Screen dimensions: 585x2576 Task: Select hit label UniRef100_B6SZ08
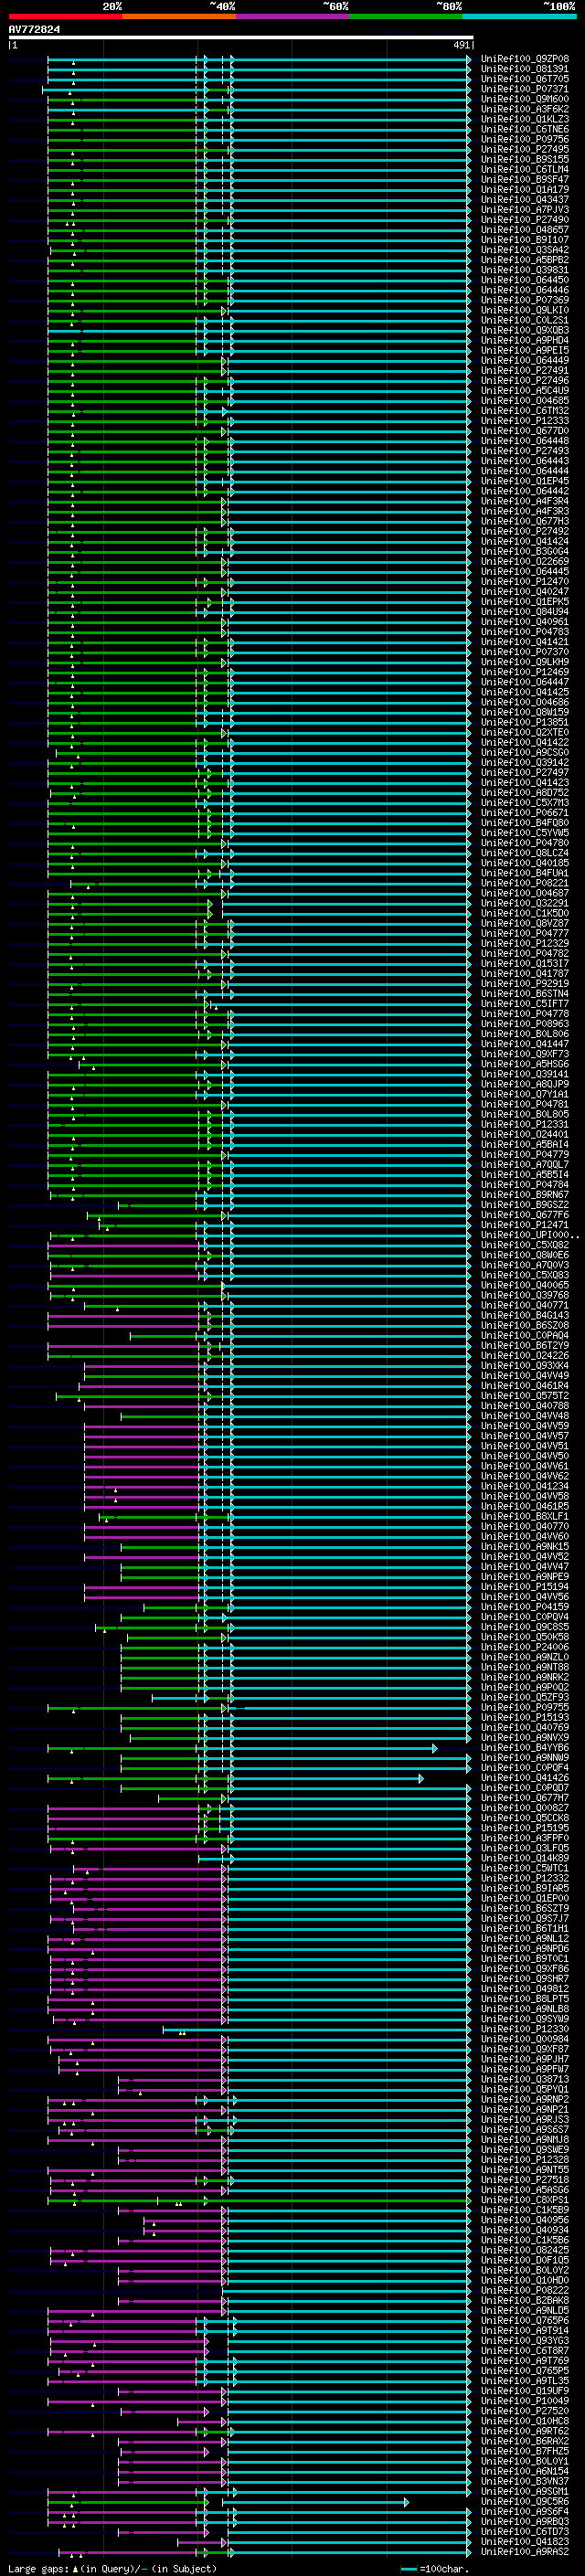point(525,1325)
